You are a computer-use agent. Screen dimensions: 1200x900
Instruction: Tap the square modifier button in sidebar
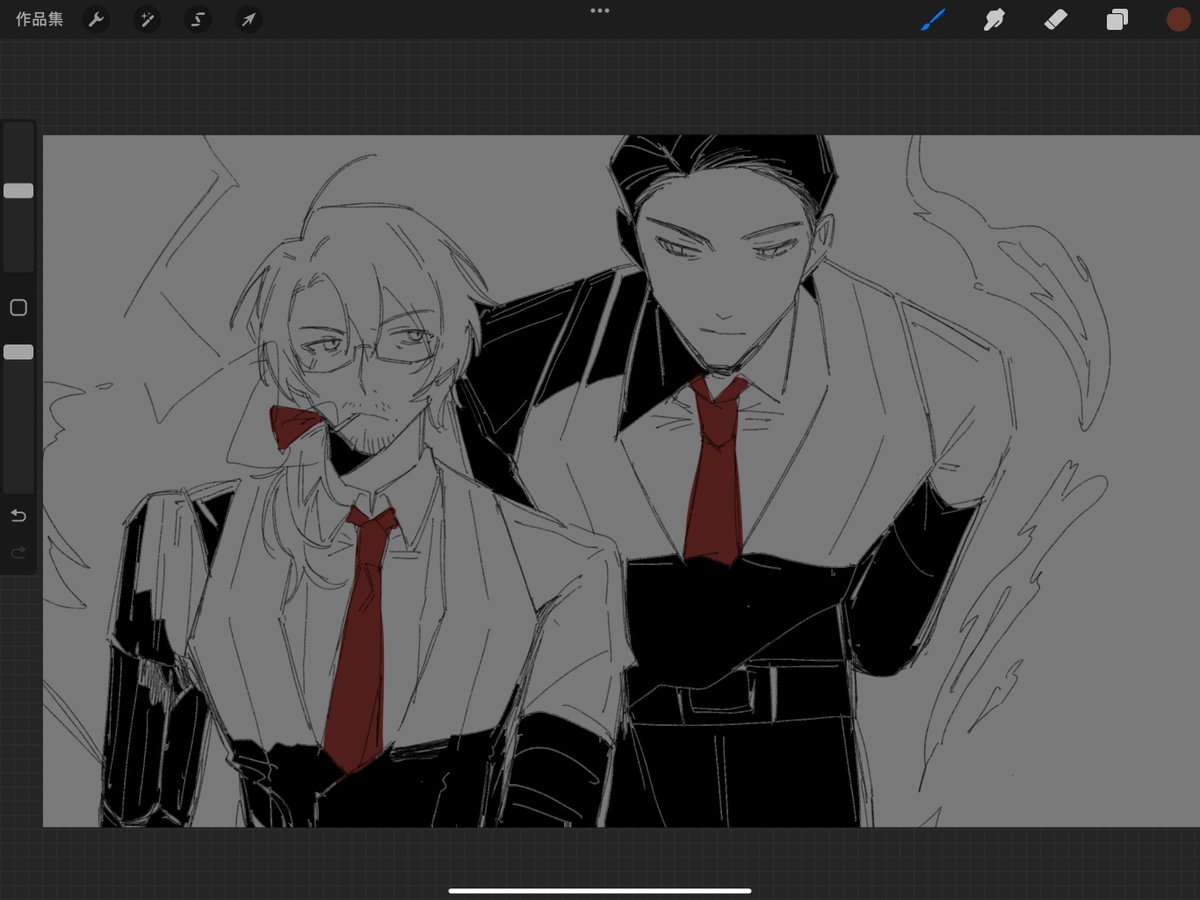[18, 308]
